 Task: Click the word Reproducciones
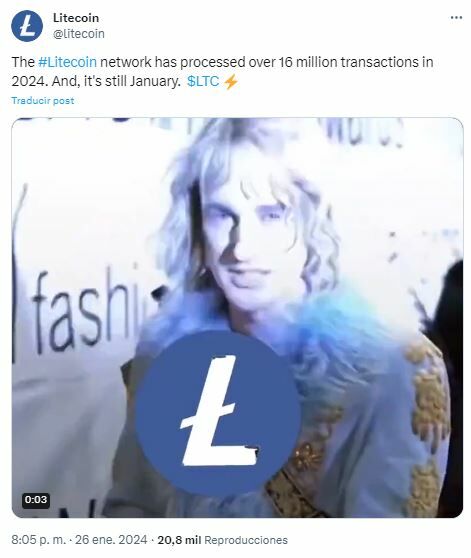(x=246, y=540)
